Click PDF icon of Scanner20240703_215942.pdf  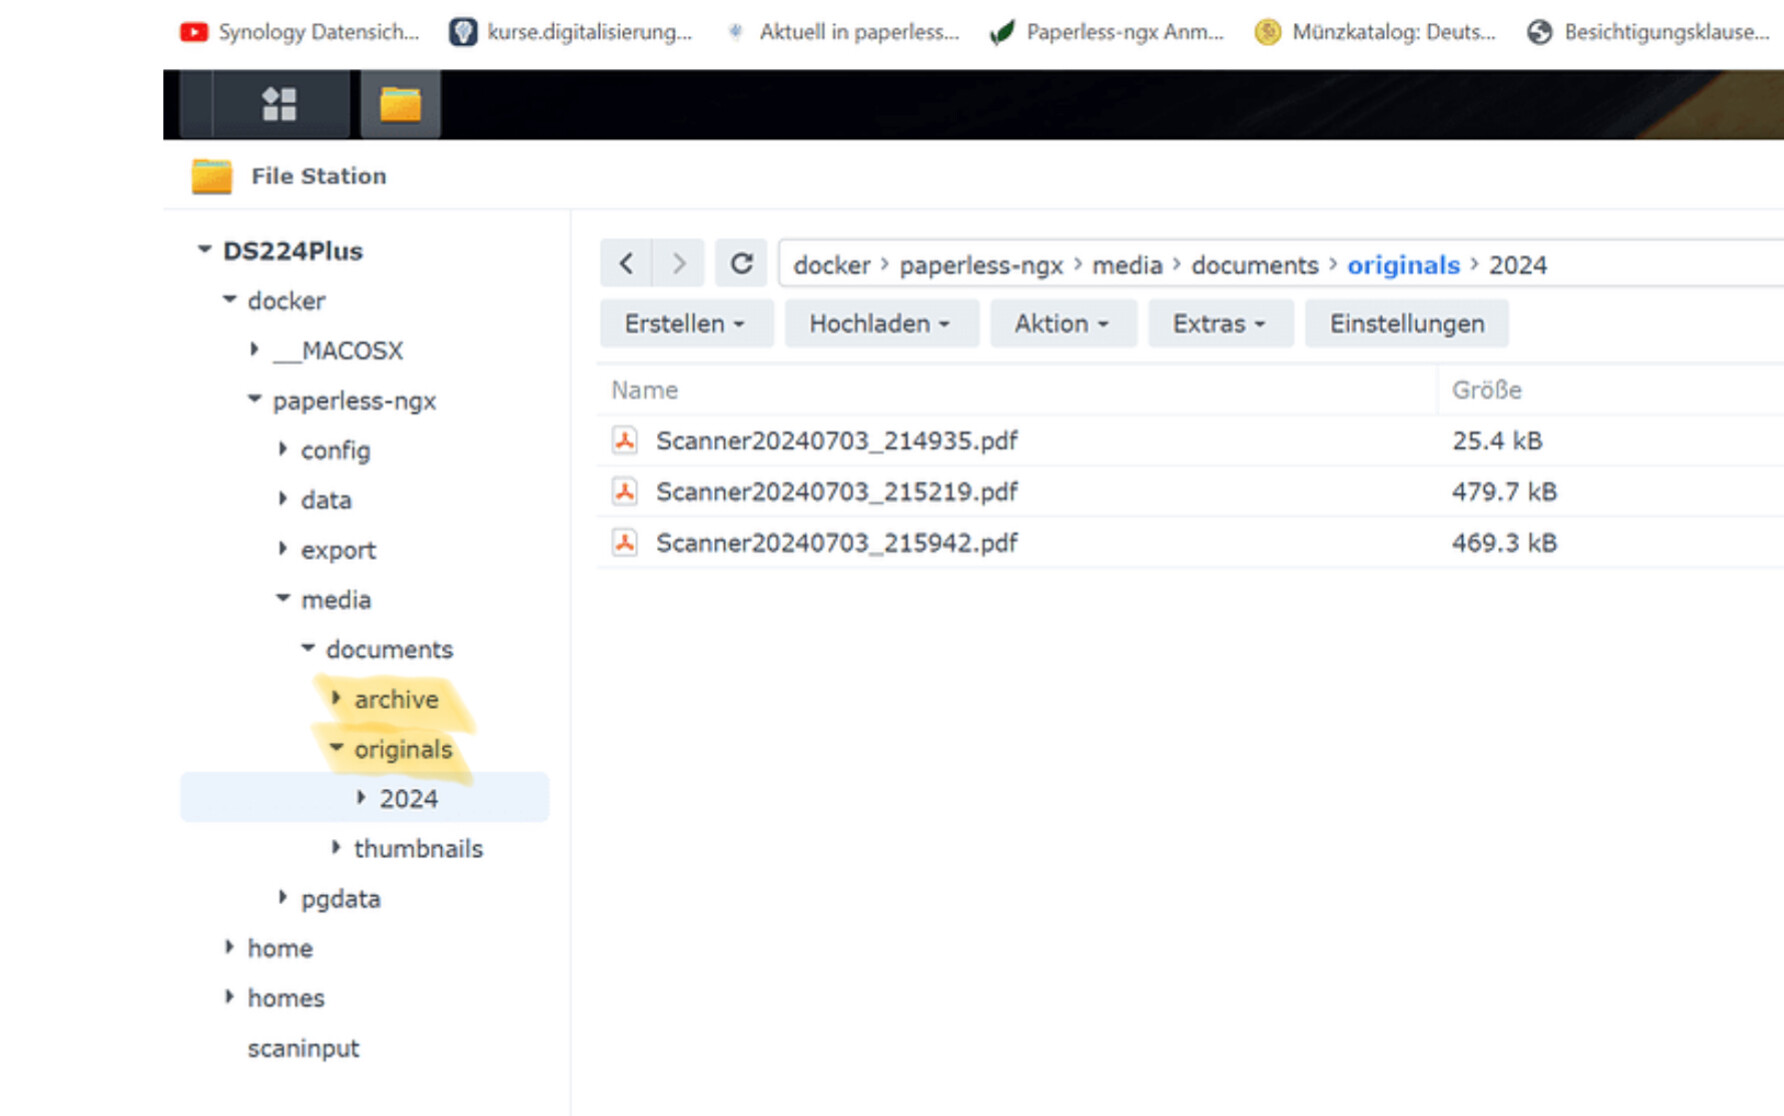(x=625, y=542)
